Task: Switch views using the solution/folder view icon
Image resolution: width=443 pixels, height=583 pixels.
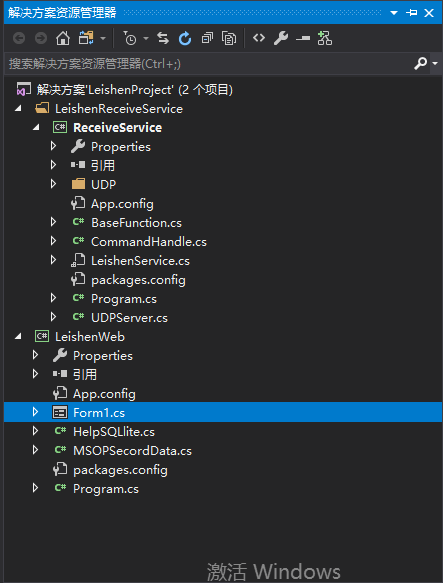Action: [x=86, y=38]
